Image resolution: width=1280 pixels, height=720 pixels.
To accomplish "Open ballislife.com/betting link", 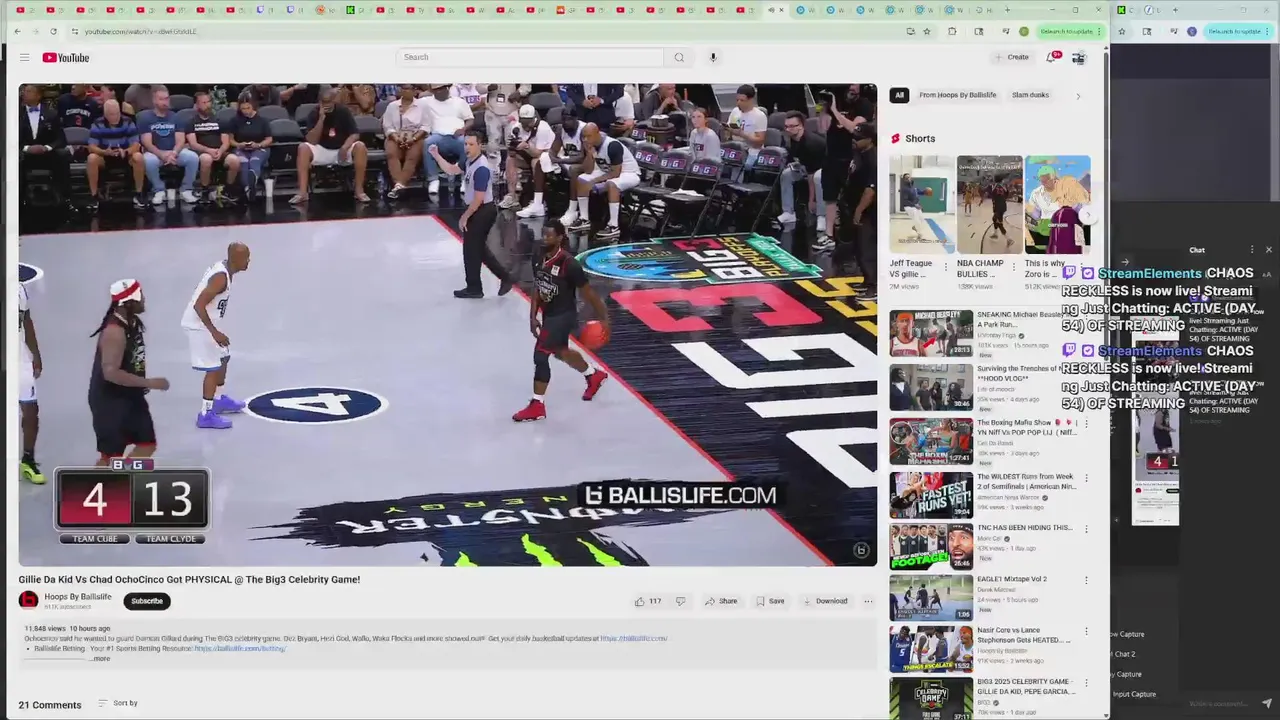I will (240, 648).
